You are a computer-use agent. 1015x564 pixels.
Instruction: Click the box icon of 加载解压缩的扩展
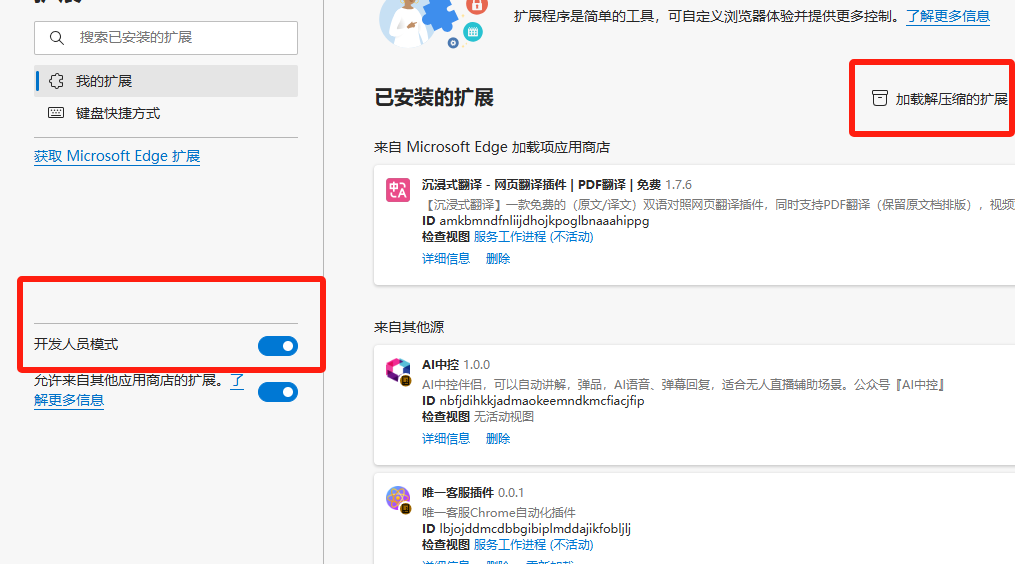tap(879, 98)
